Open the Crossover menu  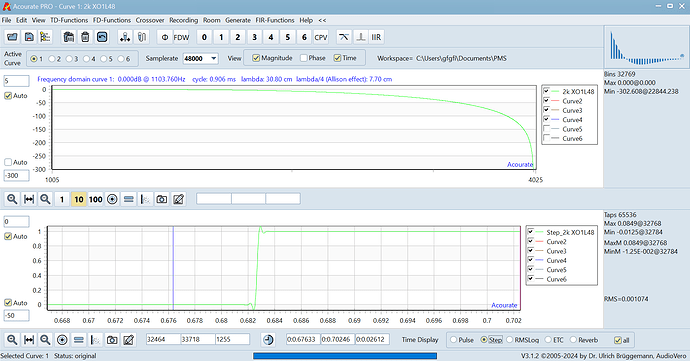pyautogui.click(x=150, y=20)
